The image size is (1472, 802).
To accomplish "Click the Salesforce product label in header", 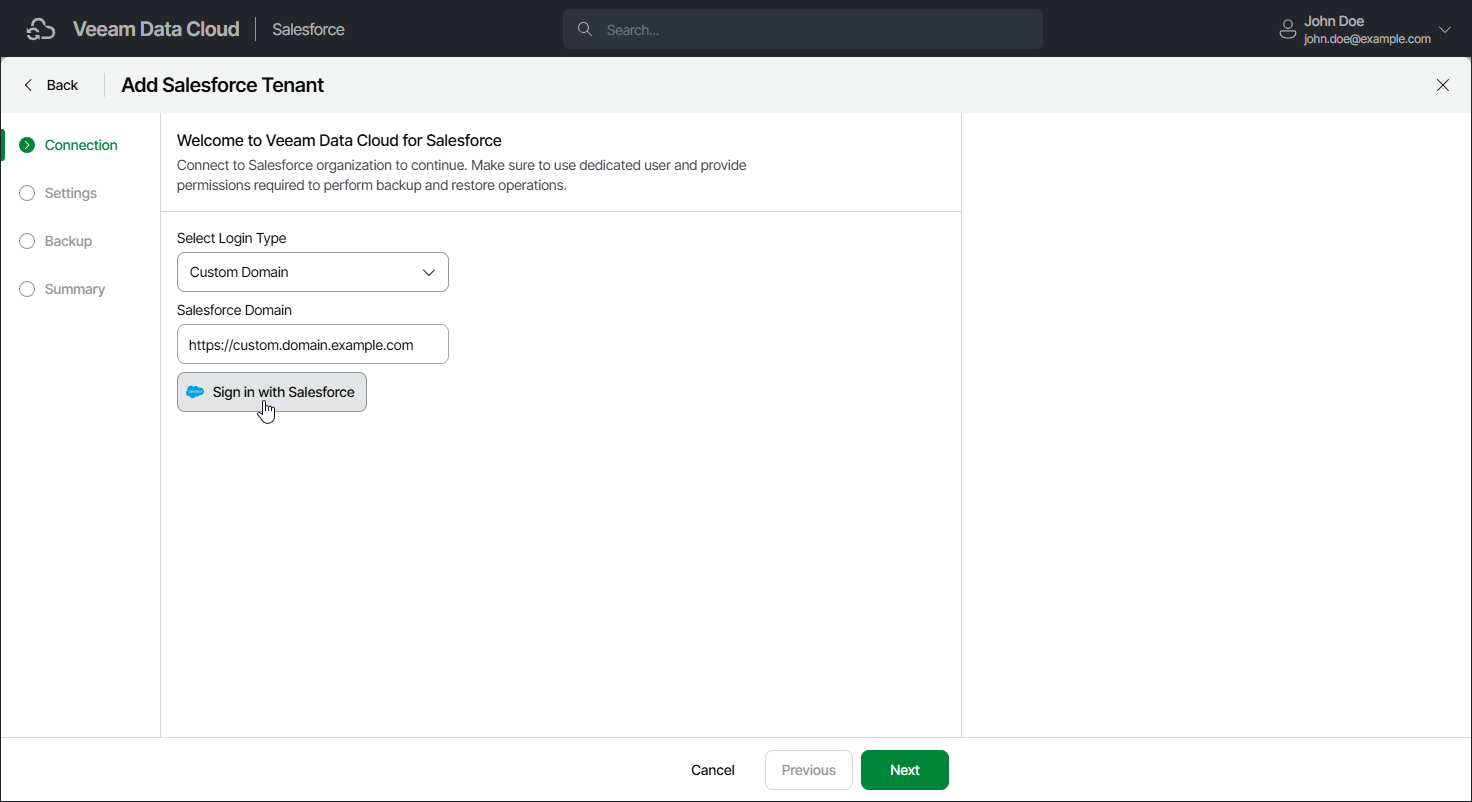I will pos(308,30).
